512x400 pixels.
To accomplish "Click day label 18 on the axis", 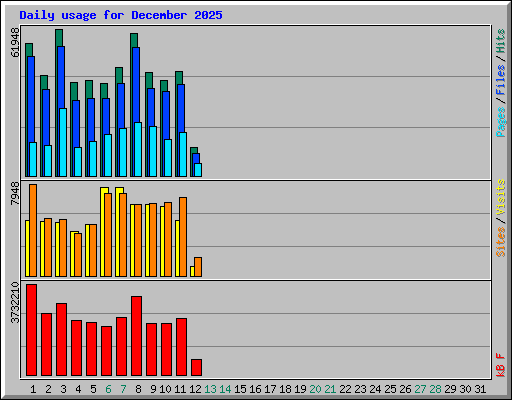I will tap(285, 389).
